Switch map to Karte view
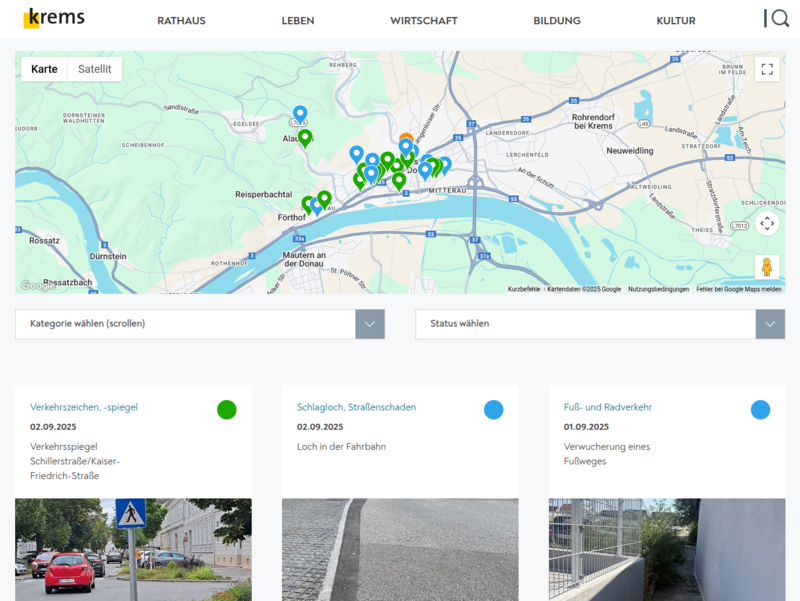800x601 pixels. pyautogui.click(x=44, y=69)
